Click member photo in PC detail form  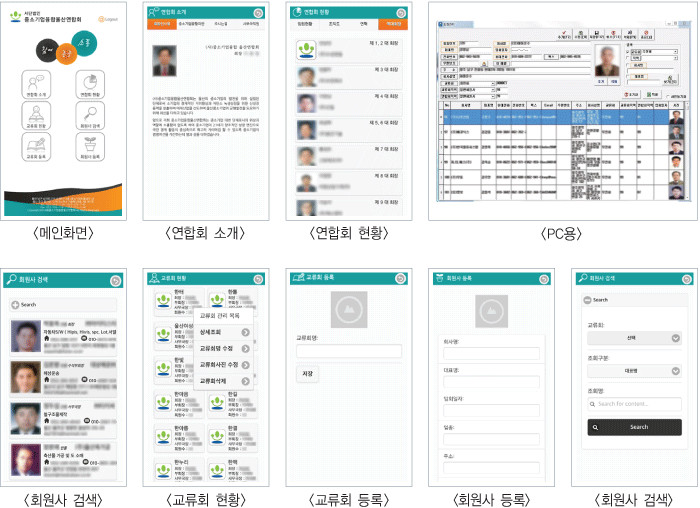pos(607,61)
